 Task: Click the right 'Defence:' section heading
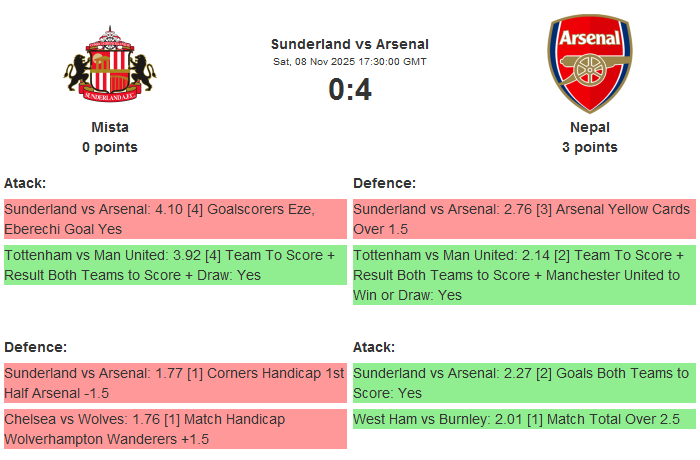coord(384,183)
